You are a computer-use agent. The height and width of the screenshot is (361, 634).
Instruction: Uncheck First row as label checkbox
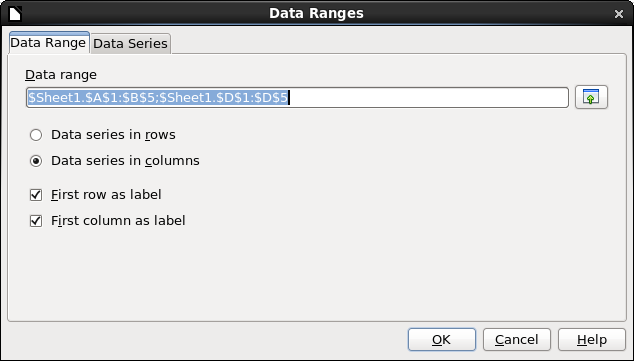click(36, 195)
